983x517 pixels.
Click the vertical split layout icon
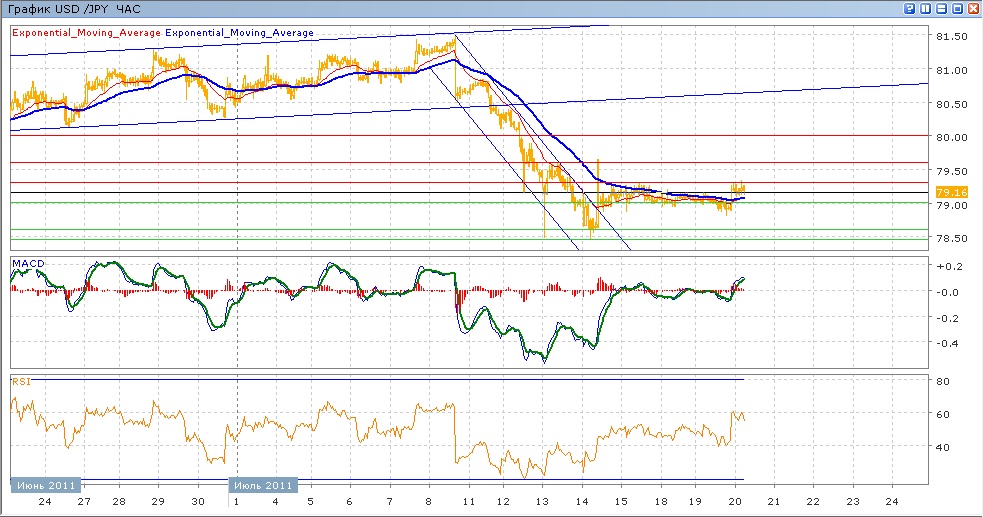pos(925,8)
